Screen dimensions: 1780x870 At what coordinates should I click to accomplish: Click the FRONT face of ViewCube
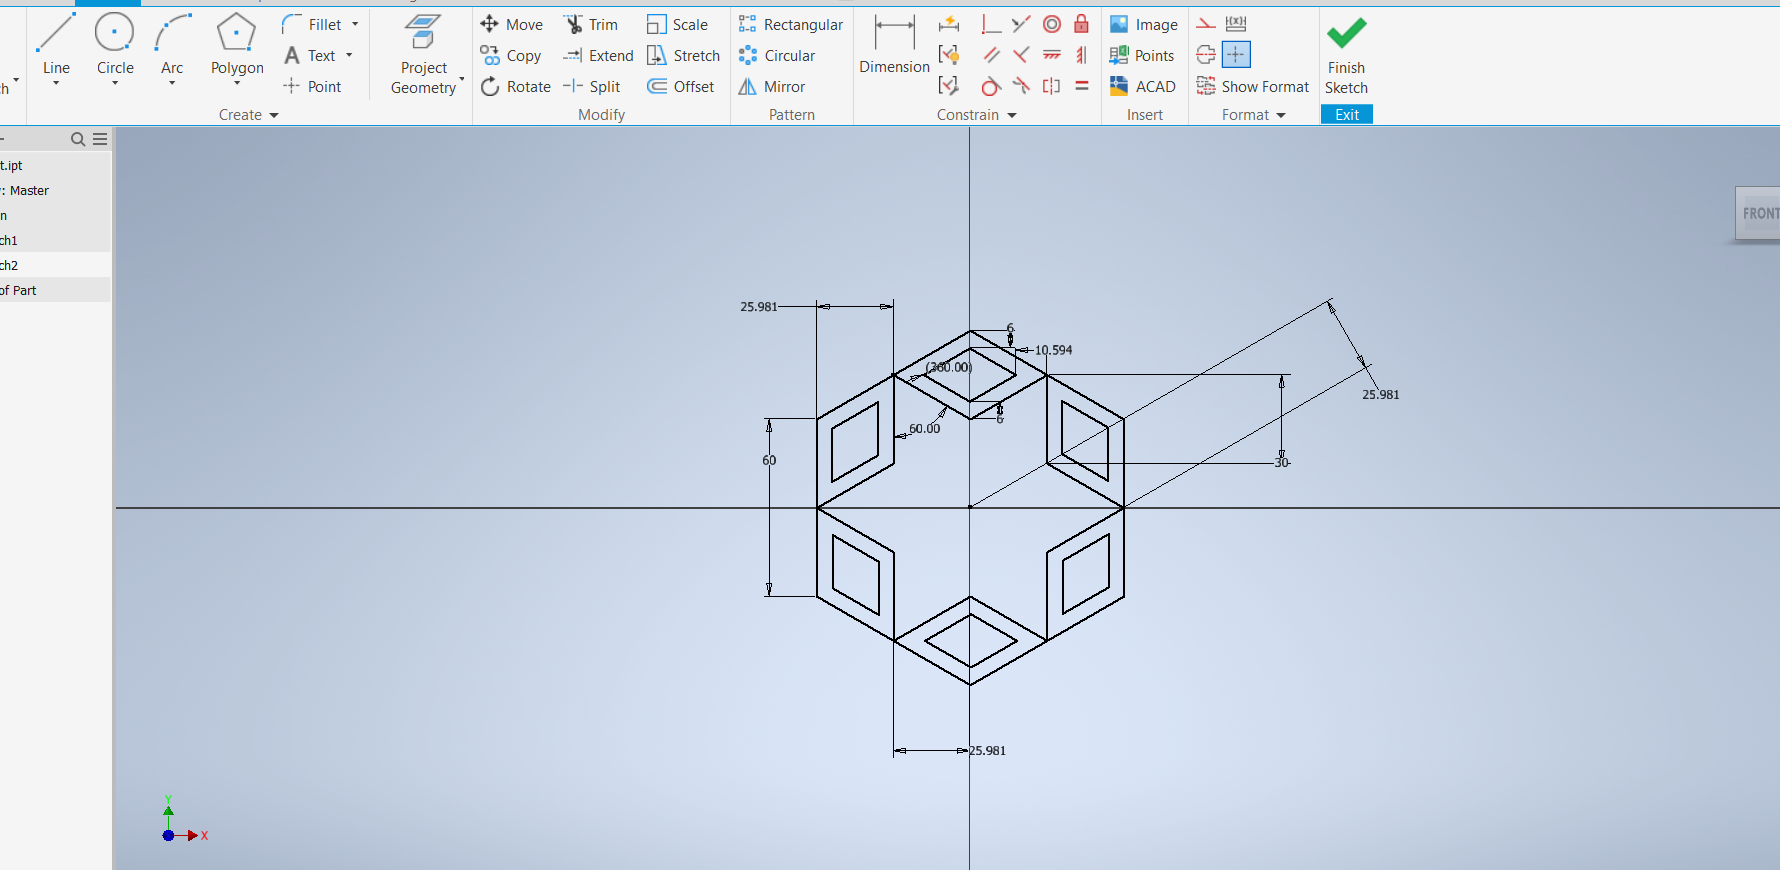(x=1759, y=214)
